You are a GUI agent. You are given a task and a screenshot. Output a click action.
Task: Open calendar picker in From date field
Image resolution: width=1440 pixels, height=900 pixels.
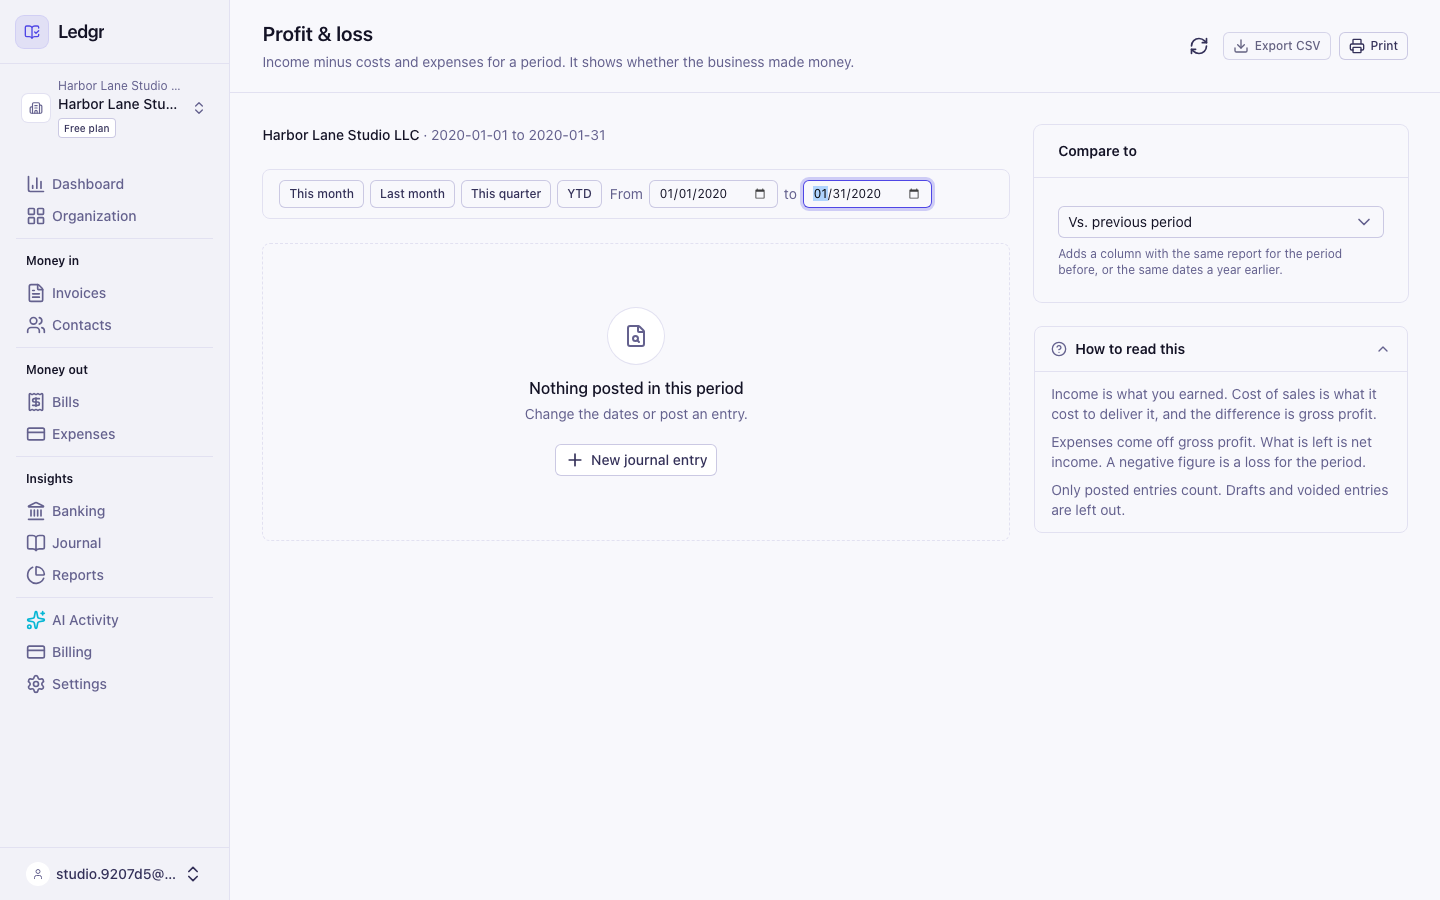pyautogui.click(x=760, y=194)
